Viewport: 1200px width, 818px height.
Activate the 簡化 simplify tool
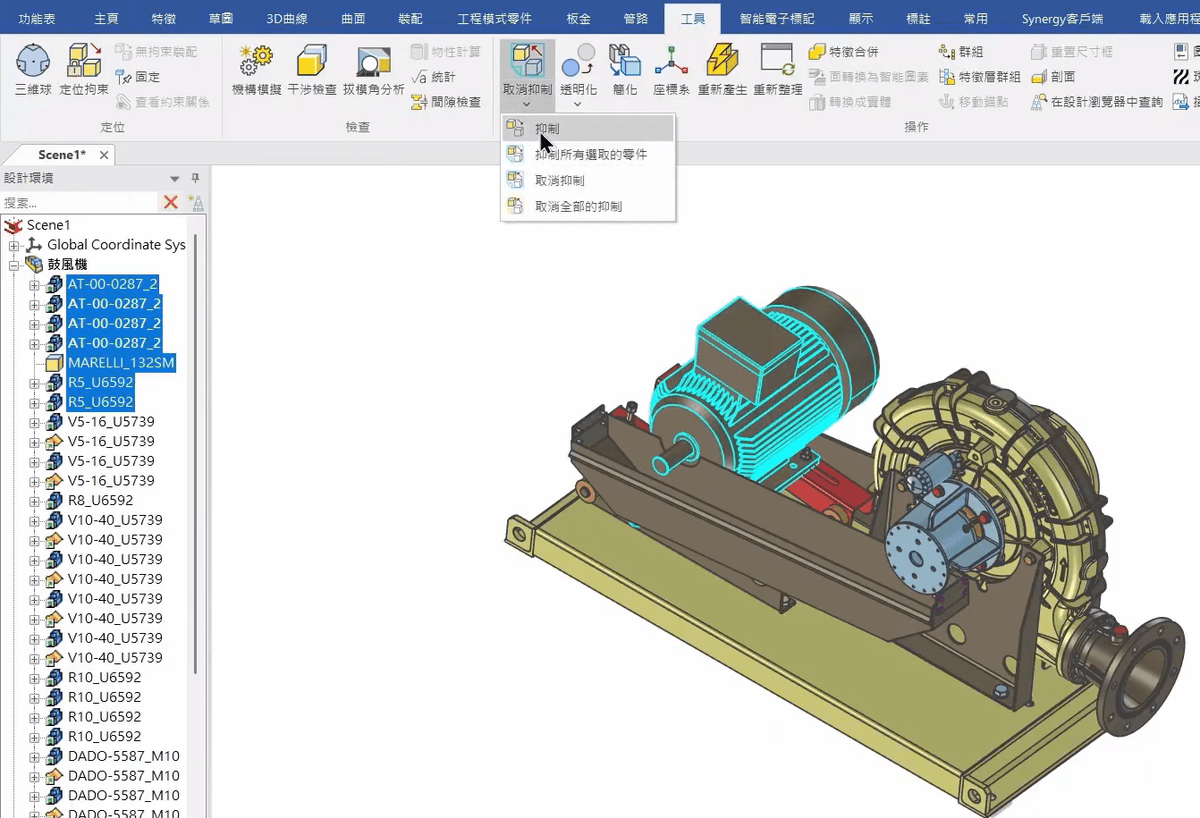625,68
